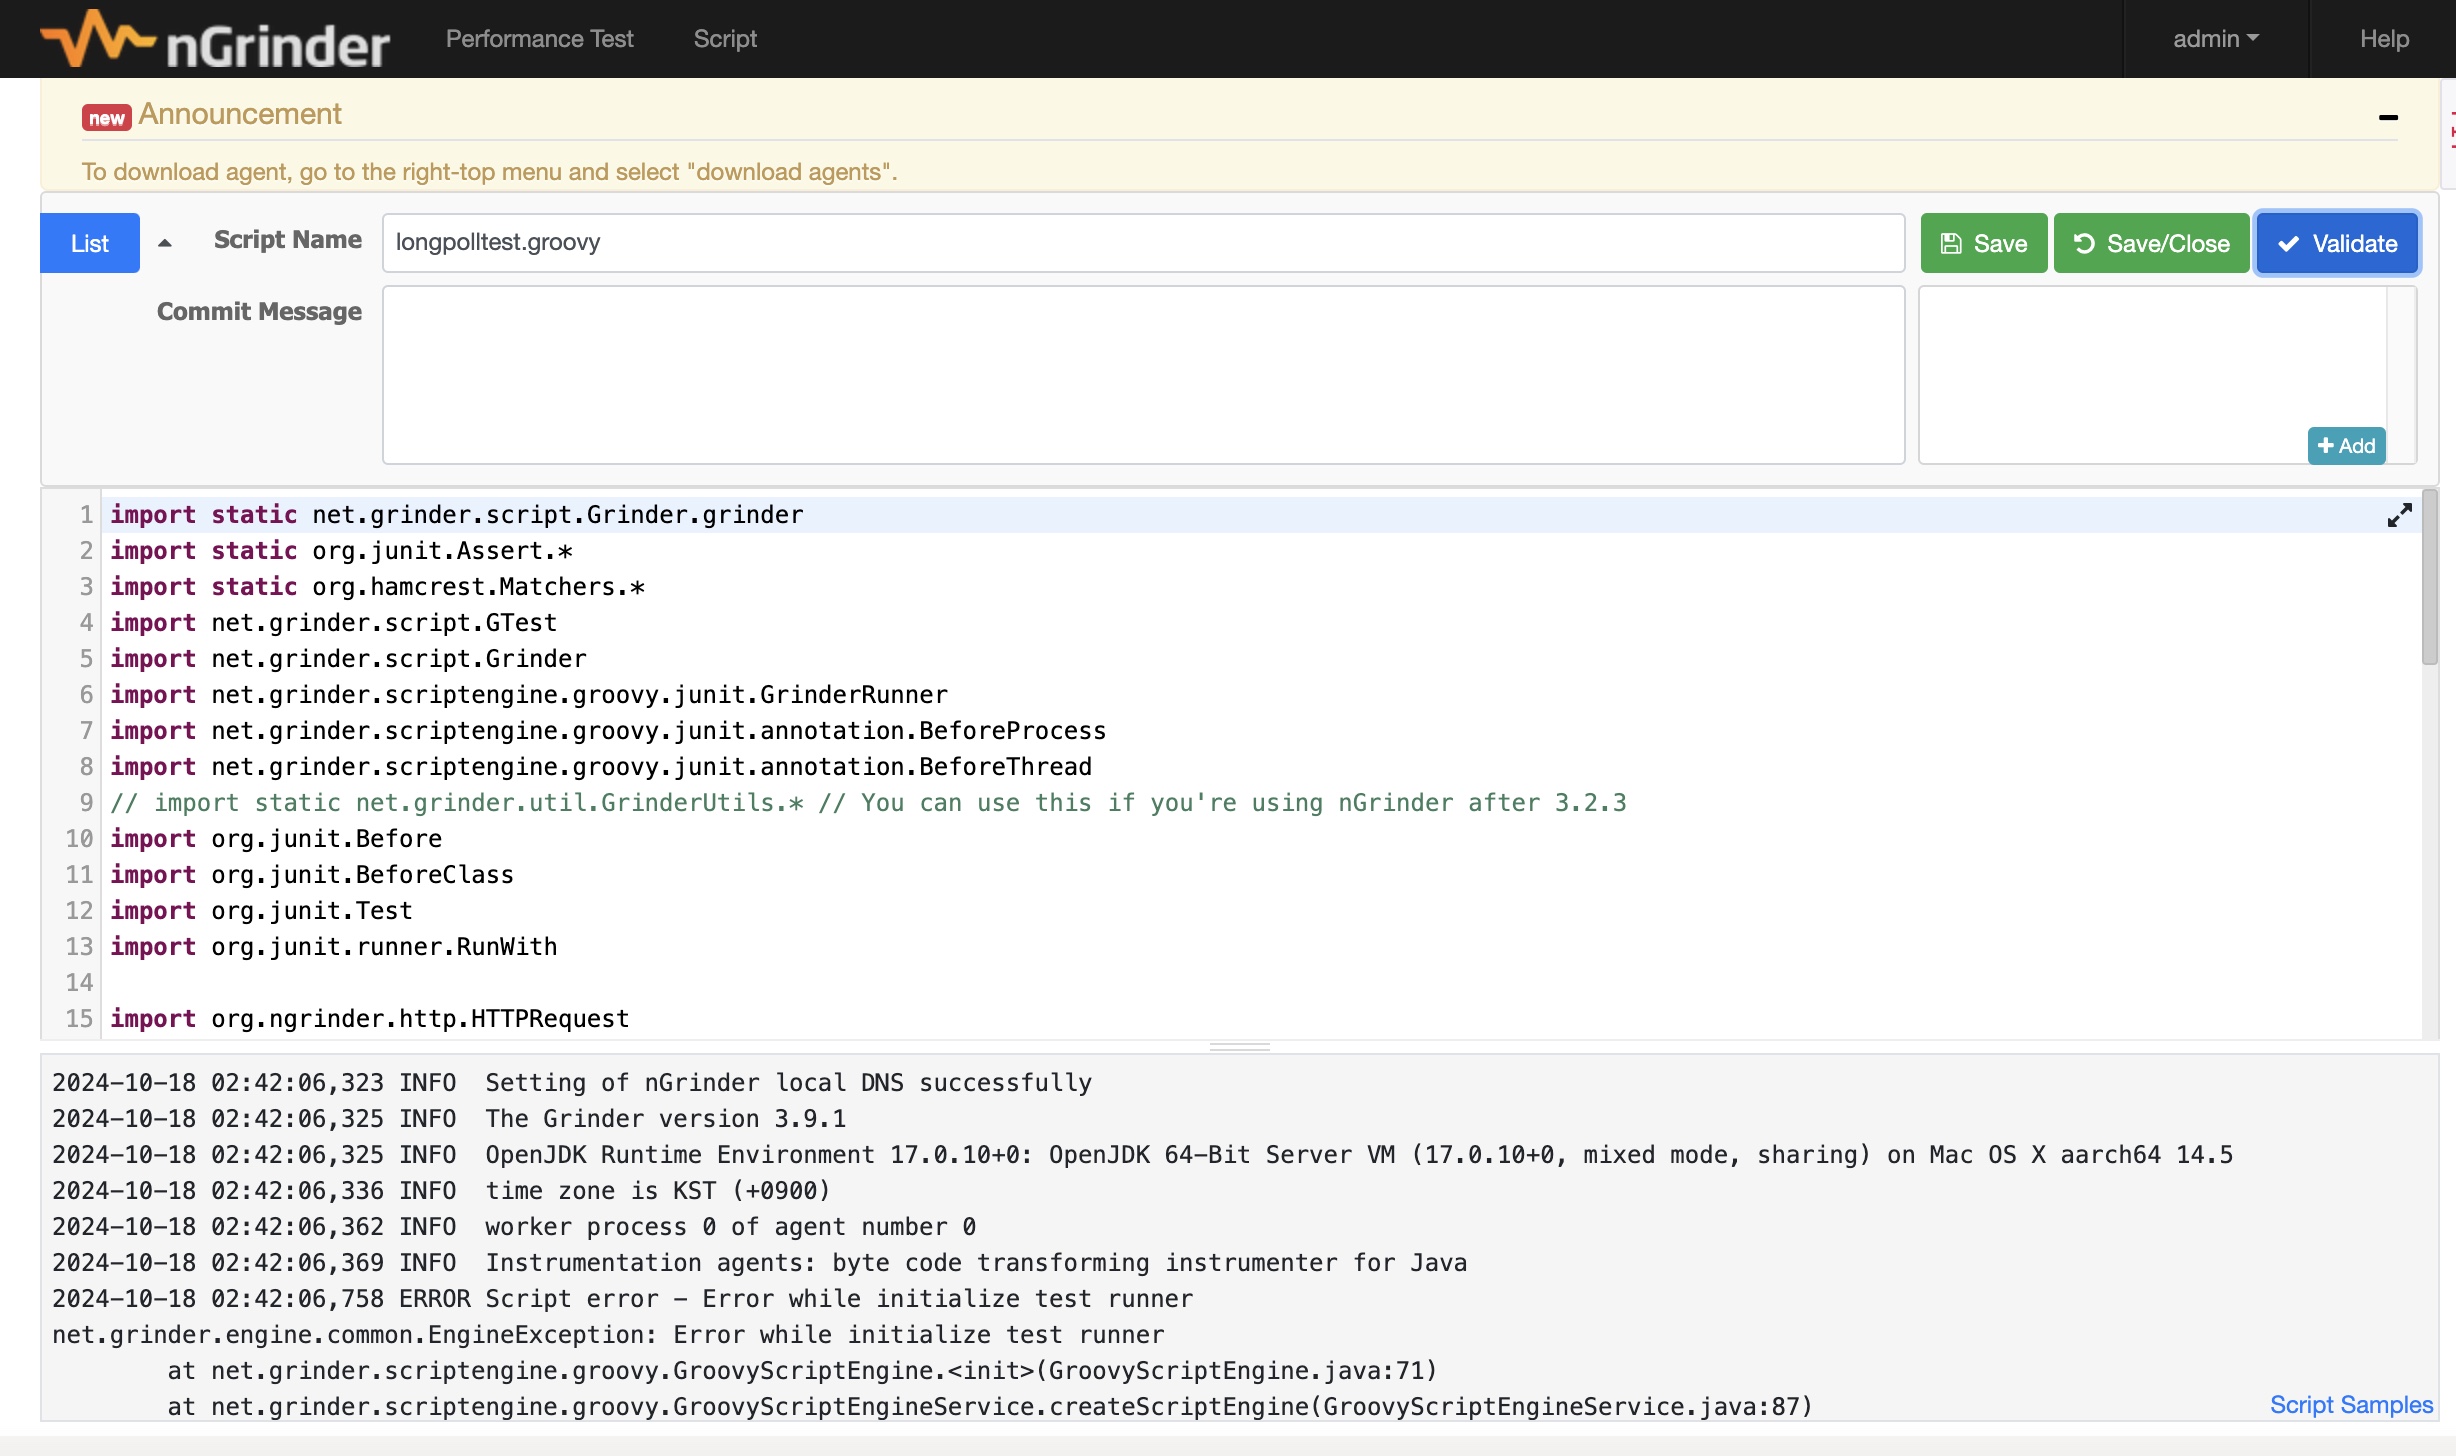The width and height of the screenshot is (2456, 1456).
Task: Click the OpenJDK Runtime Environment log line
Action: click(1142, 1155)
